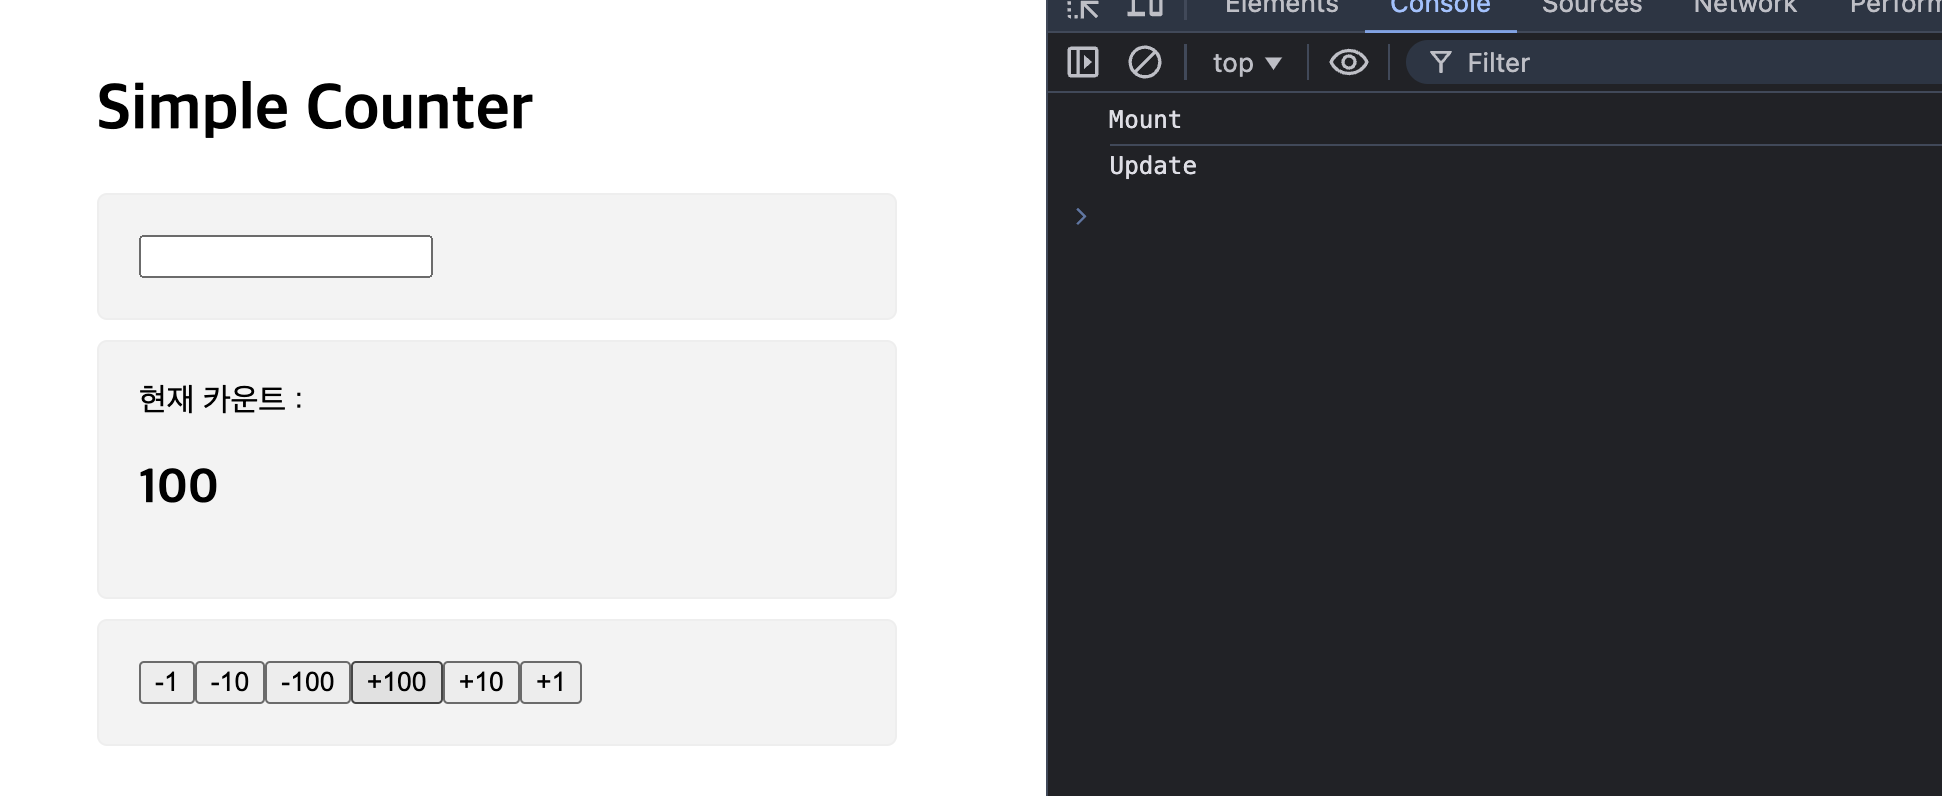Switch to the Elements tab
Viewport: 1942px width, 796px height.
1281,7
